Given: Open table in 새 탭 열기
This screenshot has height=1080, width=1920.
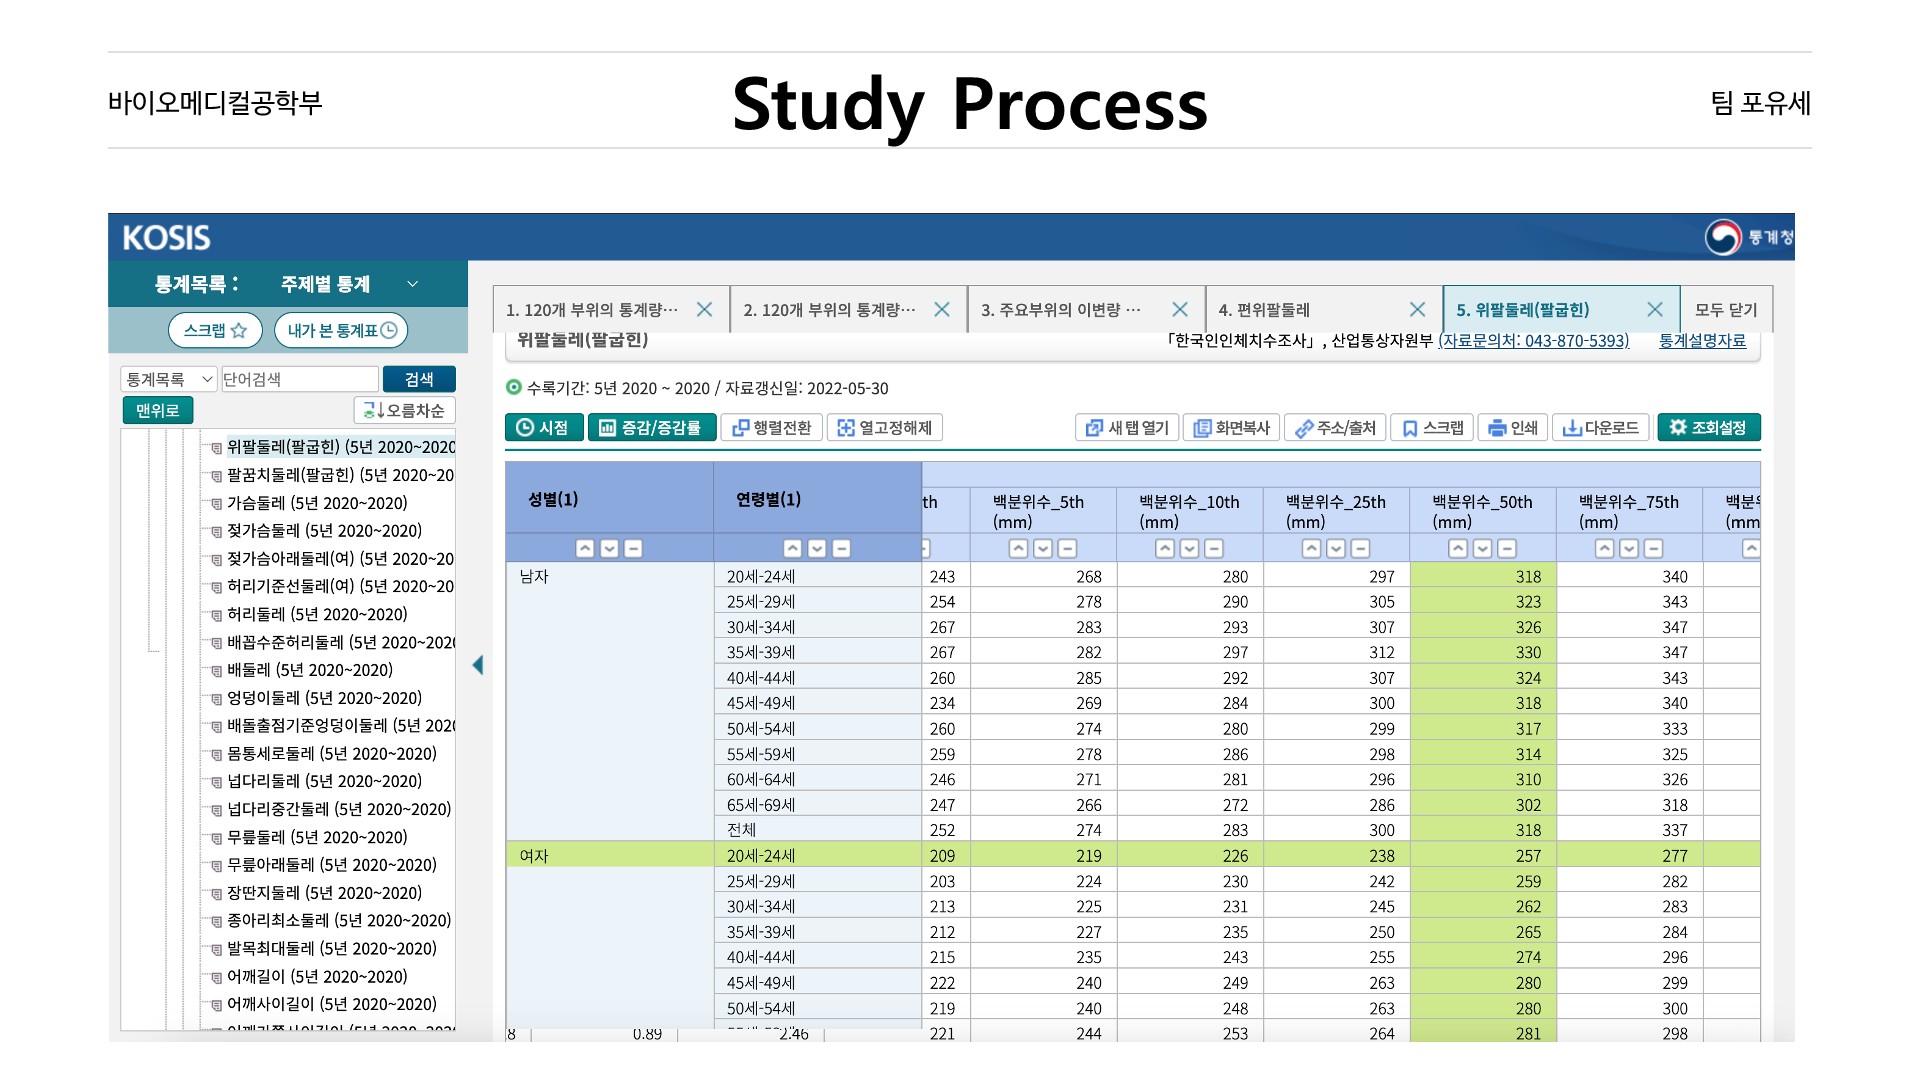Looking at the screenshot, I should point(1127,428).
